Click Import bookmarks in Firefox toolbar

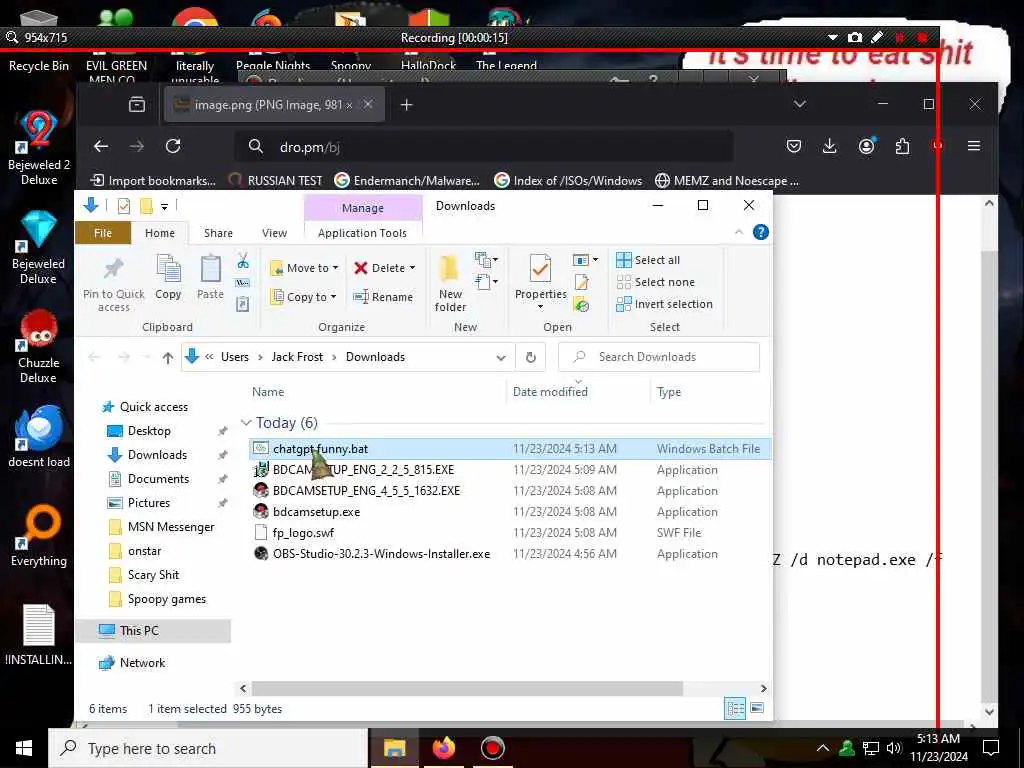coord(152,180)
